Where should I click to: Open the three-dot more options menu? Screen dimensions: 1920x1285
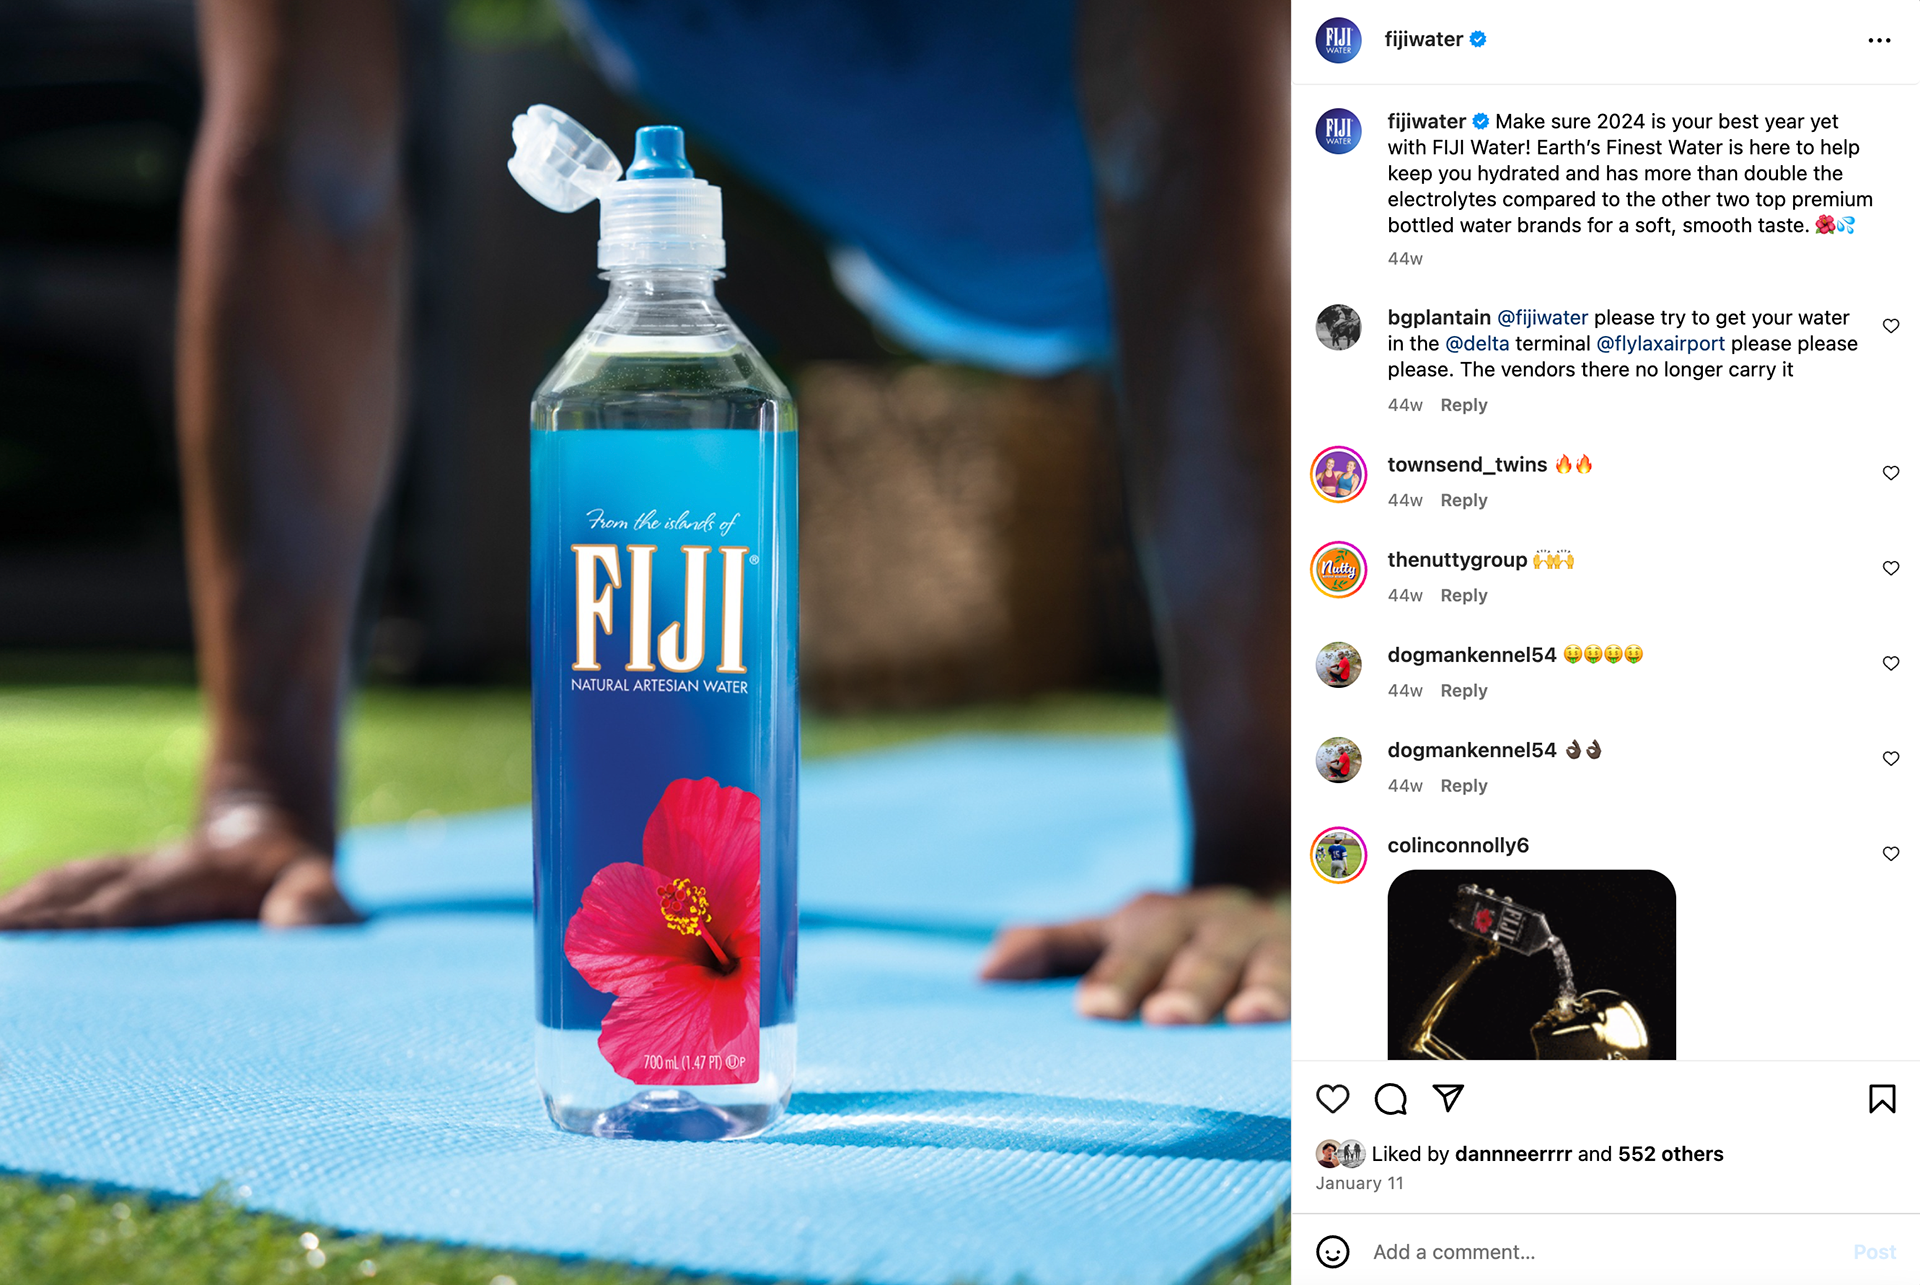pyautogui.click(x=1879, y=40)
